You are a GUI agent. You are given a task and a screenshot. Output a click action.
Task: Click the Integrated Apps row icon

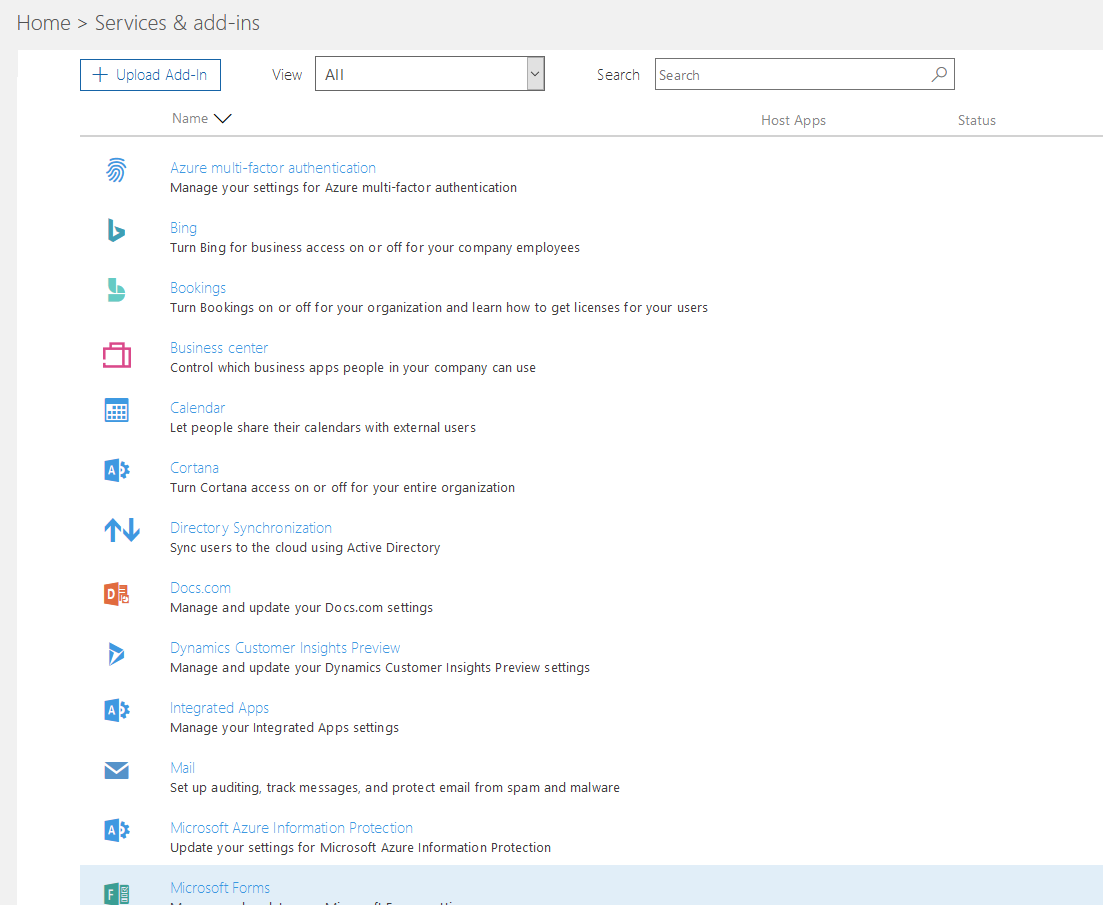coord(117,710)
